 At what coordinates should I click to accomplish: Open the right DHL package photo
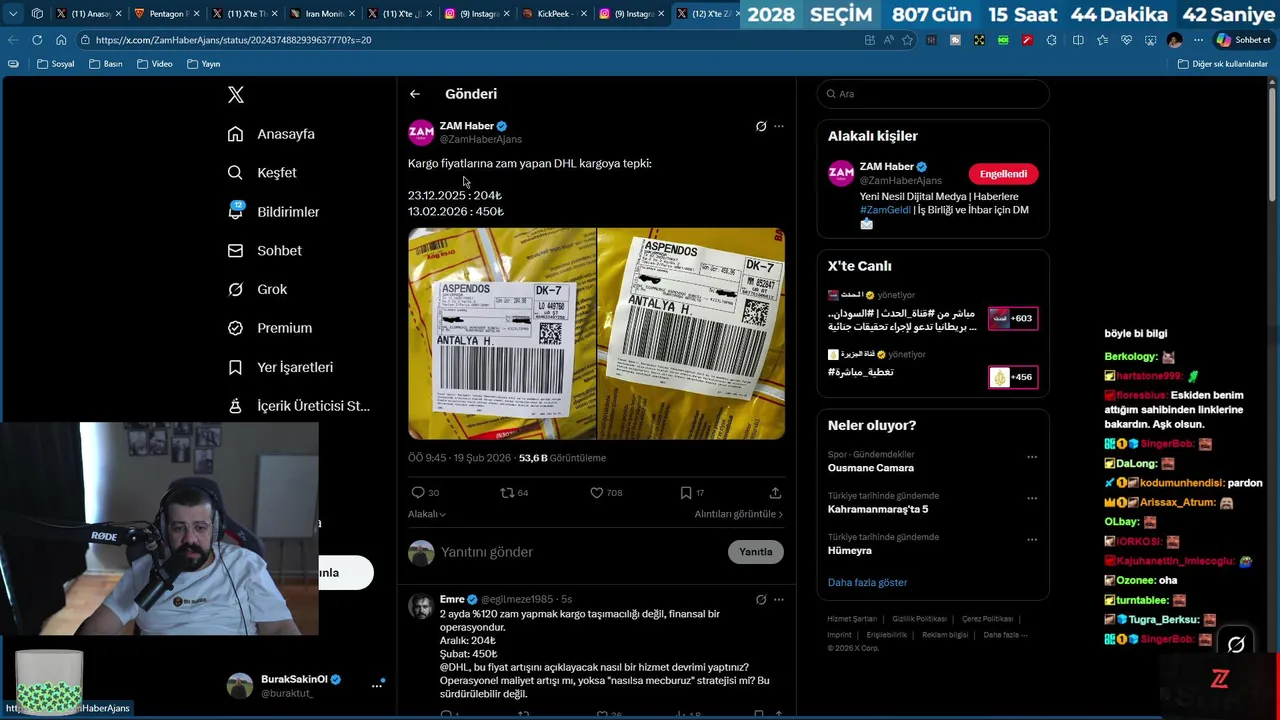(691, 334)
